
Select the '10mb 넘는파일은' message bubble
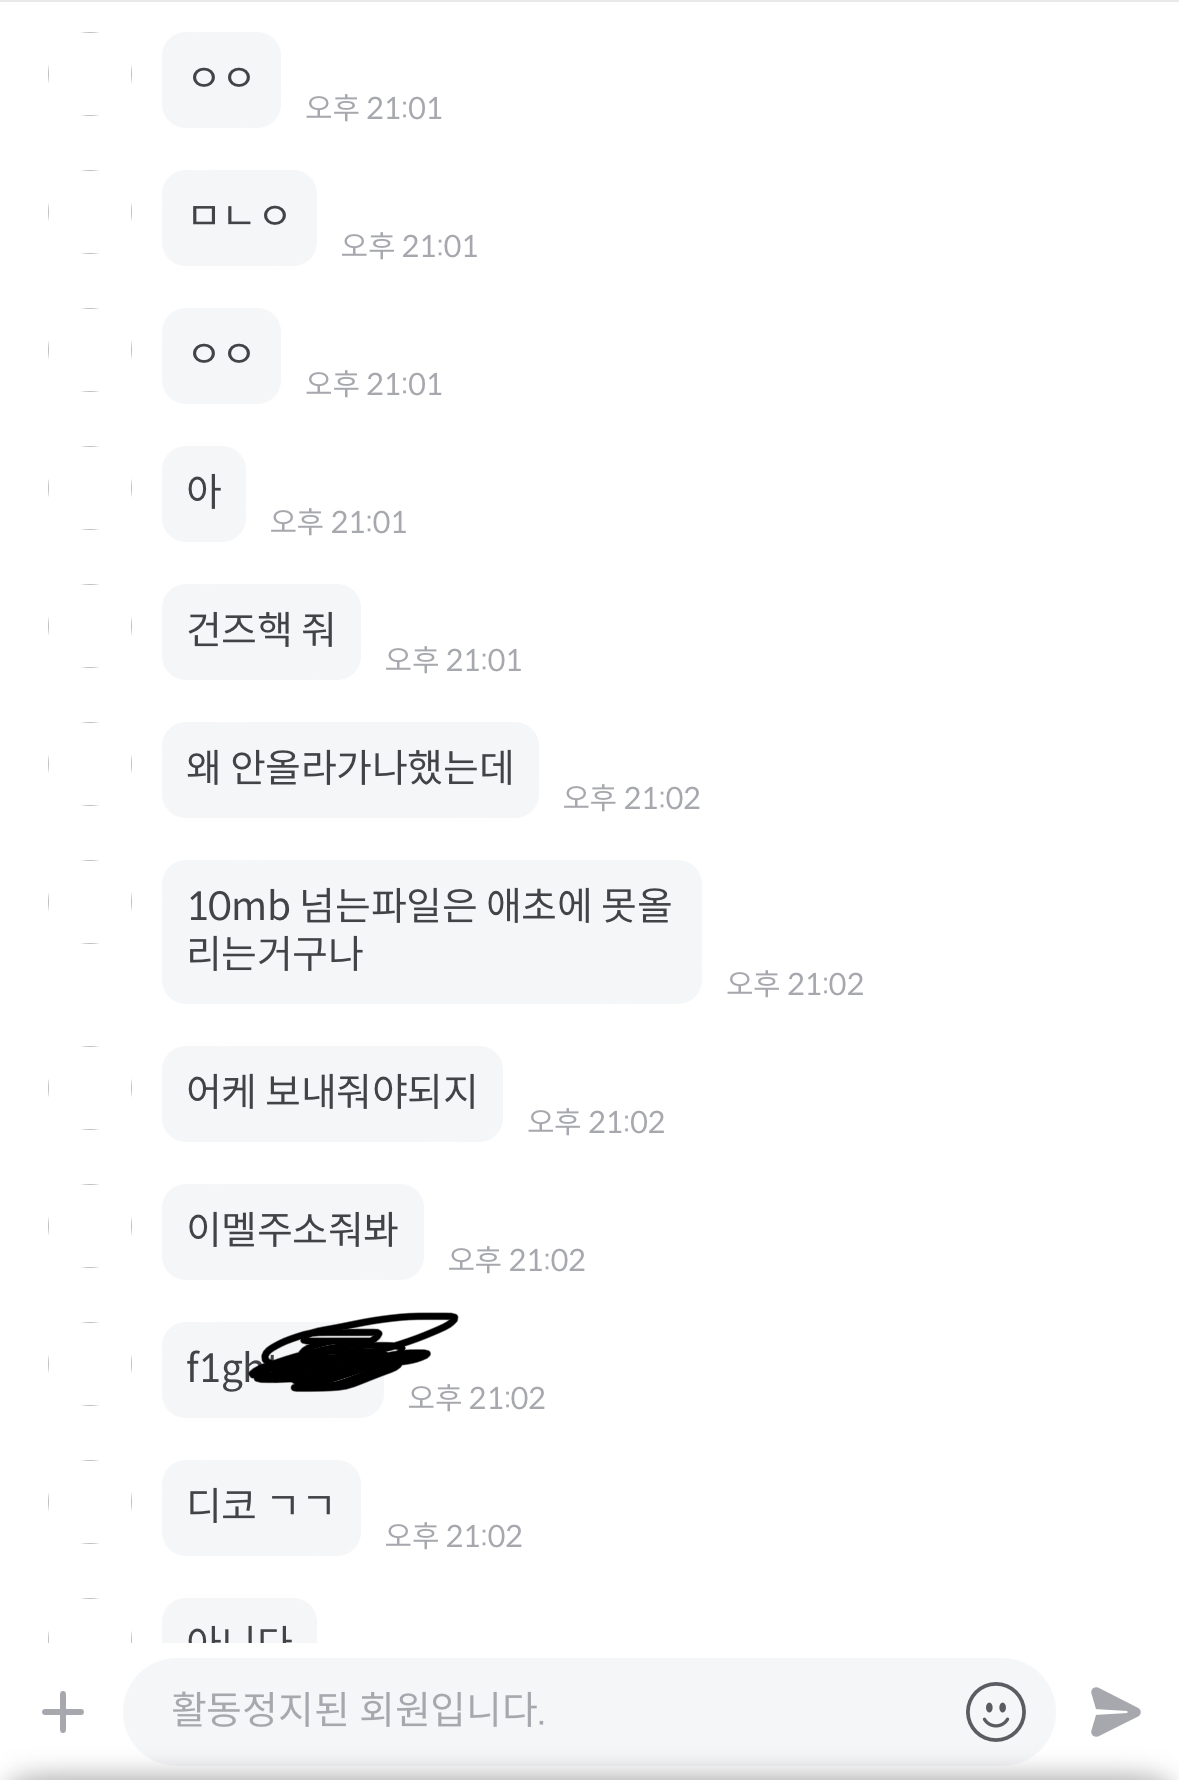point(432,932)
